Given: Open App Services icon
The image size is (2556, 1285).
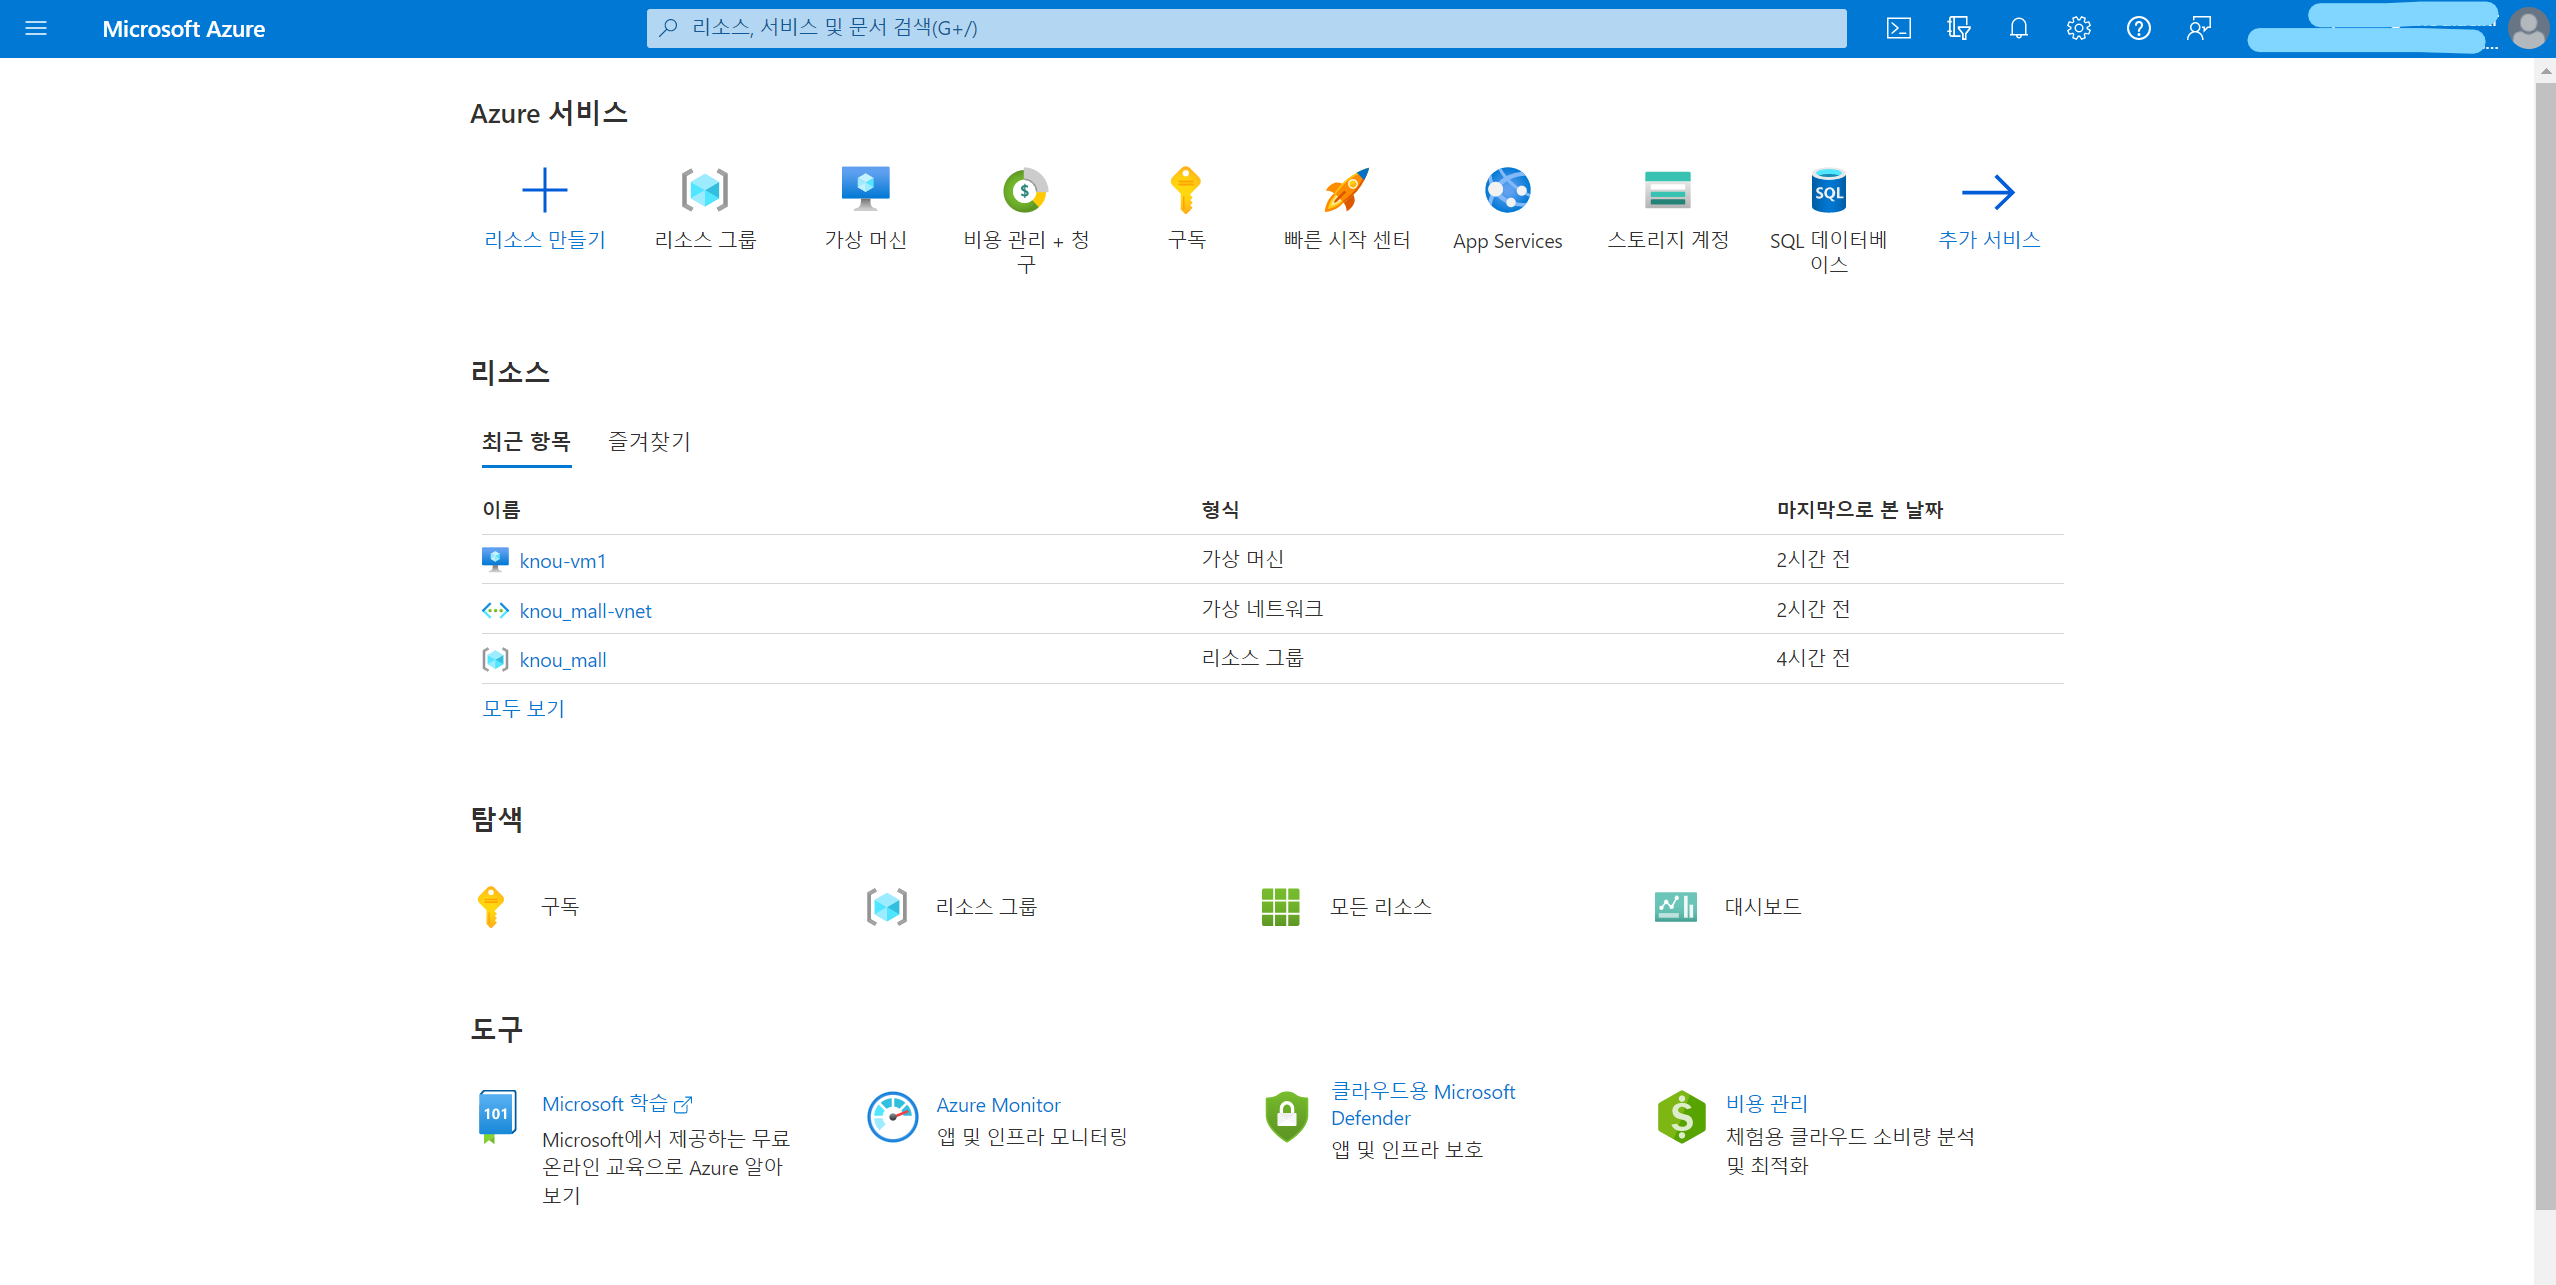Looking at the screenshot, I should point(1507,190).
